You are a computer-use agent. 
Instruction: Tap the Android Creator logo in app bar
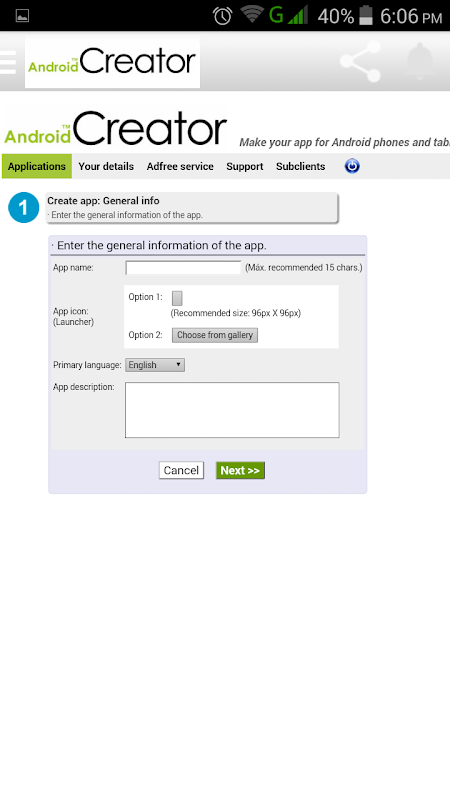112,62
